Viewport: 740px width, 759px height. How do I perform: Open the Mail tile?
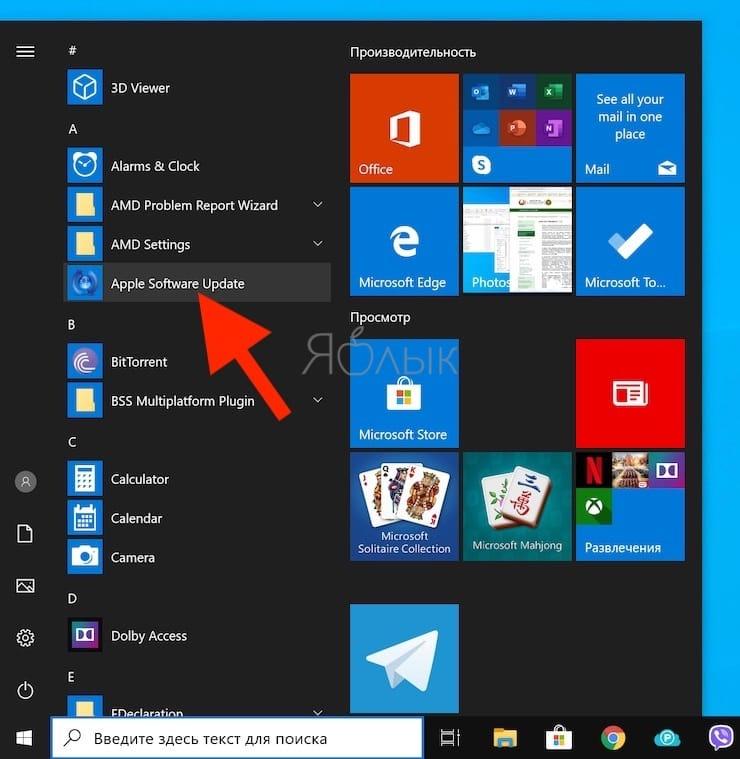[630, 128]
